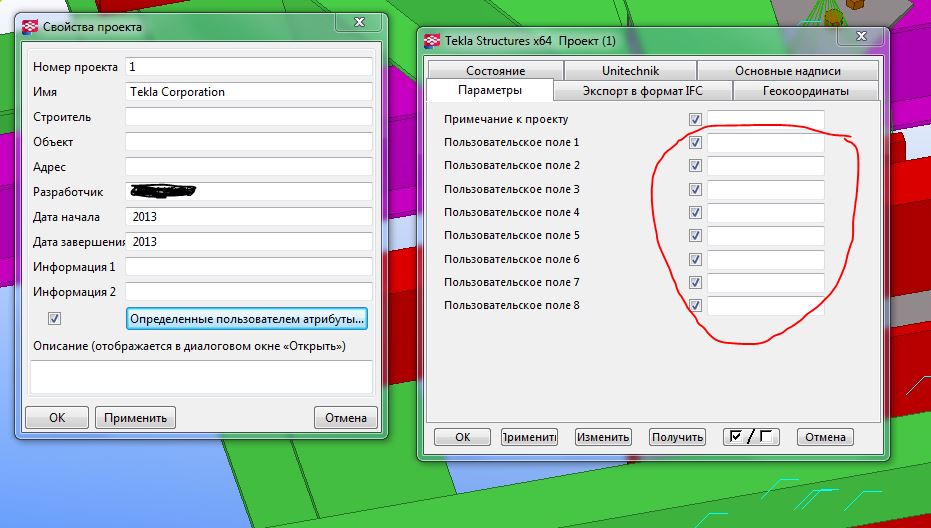Click the Имя field with Tekla Corporation
The height and width of the screenshot is (528, 931).
click(x=249, y=91)
